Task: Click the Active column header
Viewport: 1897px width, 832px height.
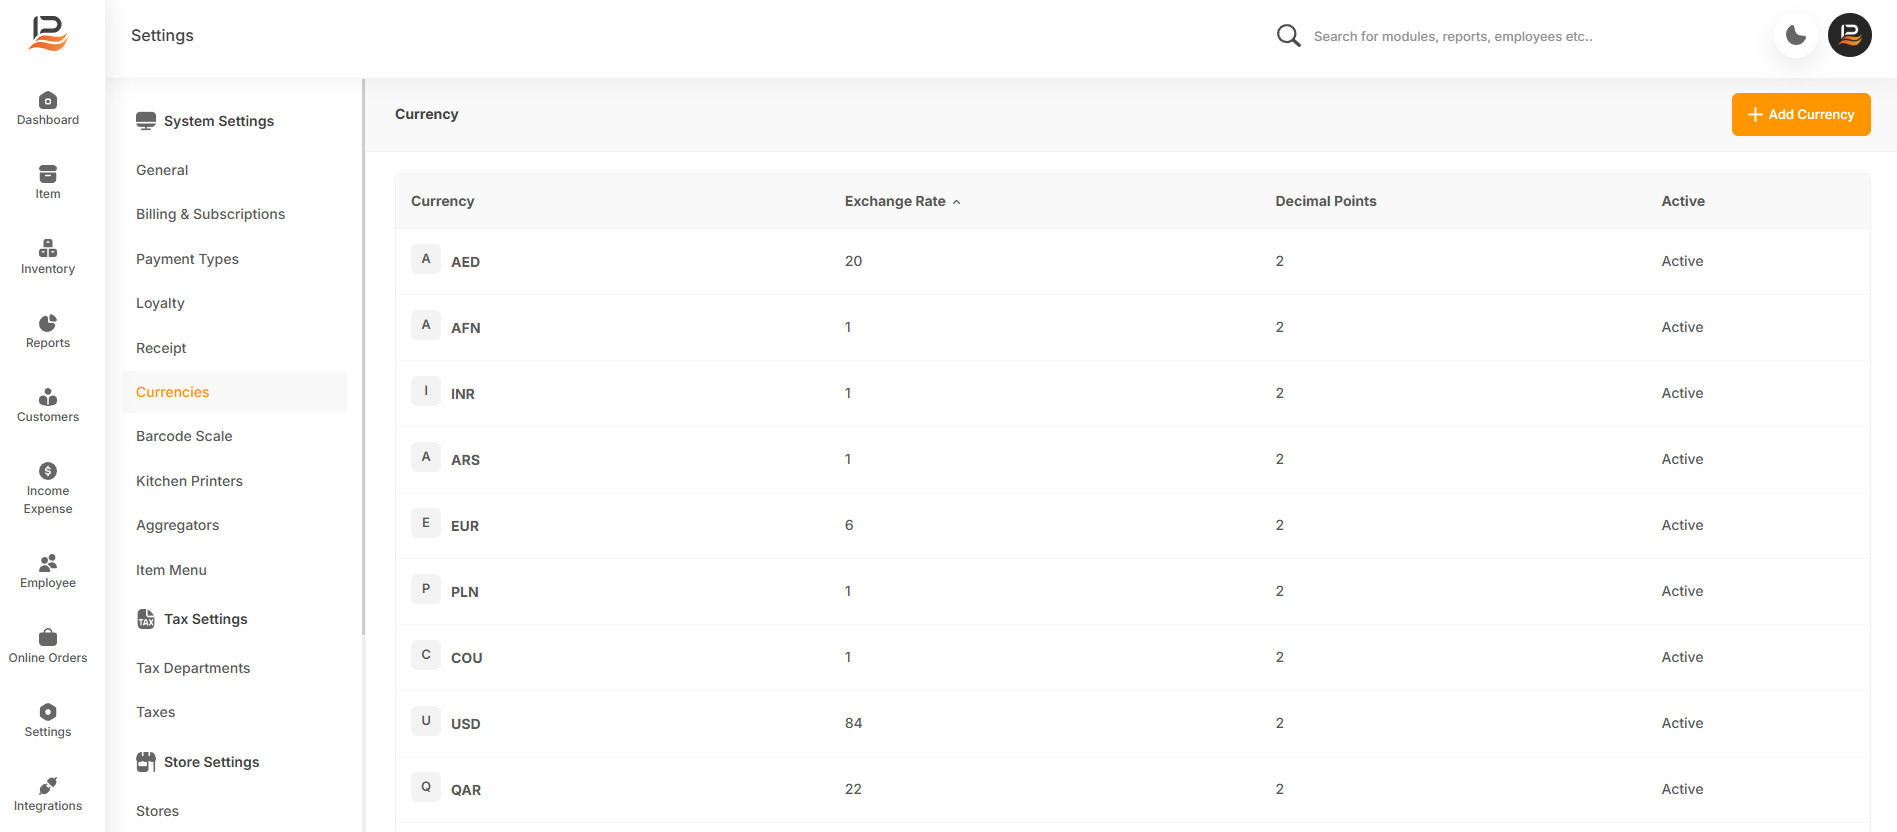Action: (1683, 201)
